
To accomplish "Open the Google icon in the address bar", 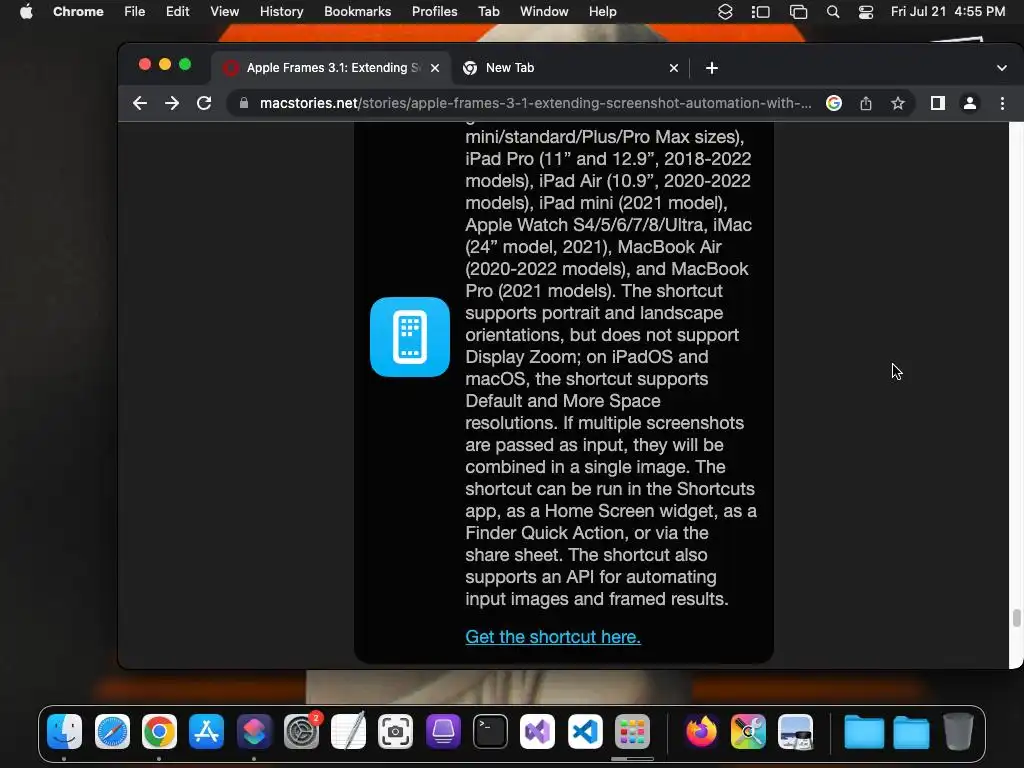I will point(834,103).
